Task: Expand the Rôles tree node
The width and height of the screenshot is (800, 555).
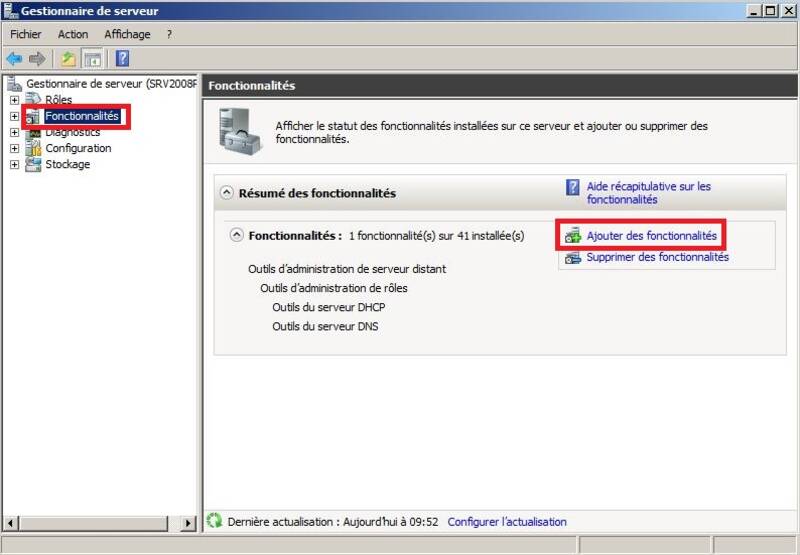Action: (x=15, y=100)
